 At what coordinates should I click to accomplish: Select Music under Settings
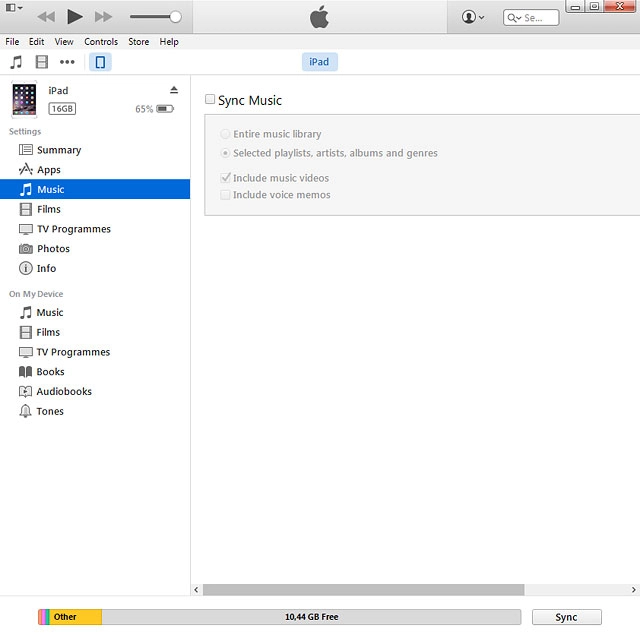pyautogui.click(x=95, y=189)
